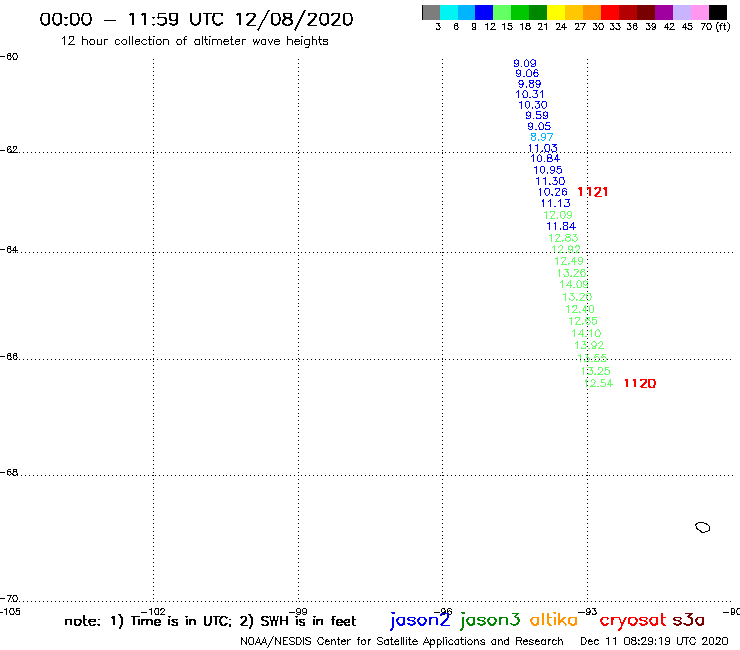Pick the orange swatch in the color scale

pos(592,12)
